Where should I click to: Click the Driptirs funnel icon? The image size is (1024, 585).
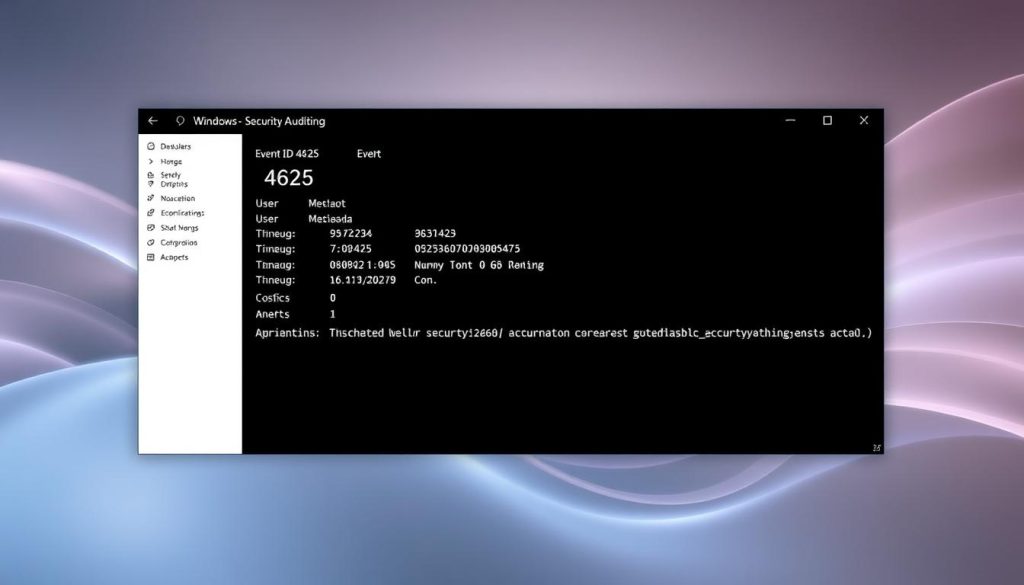[x=150, y=184]
